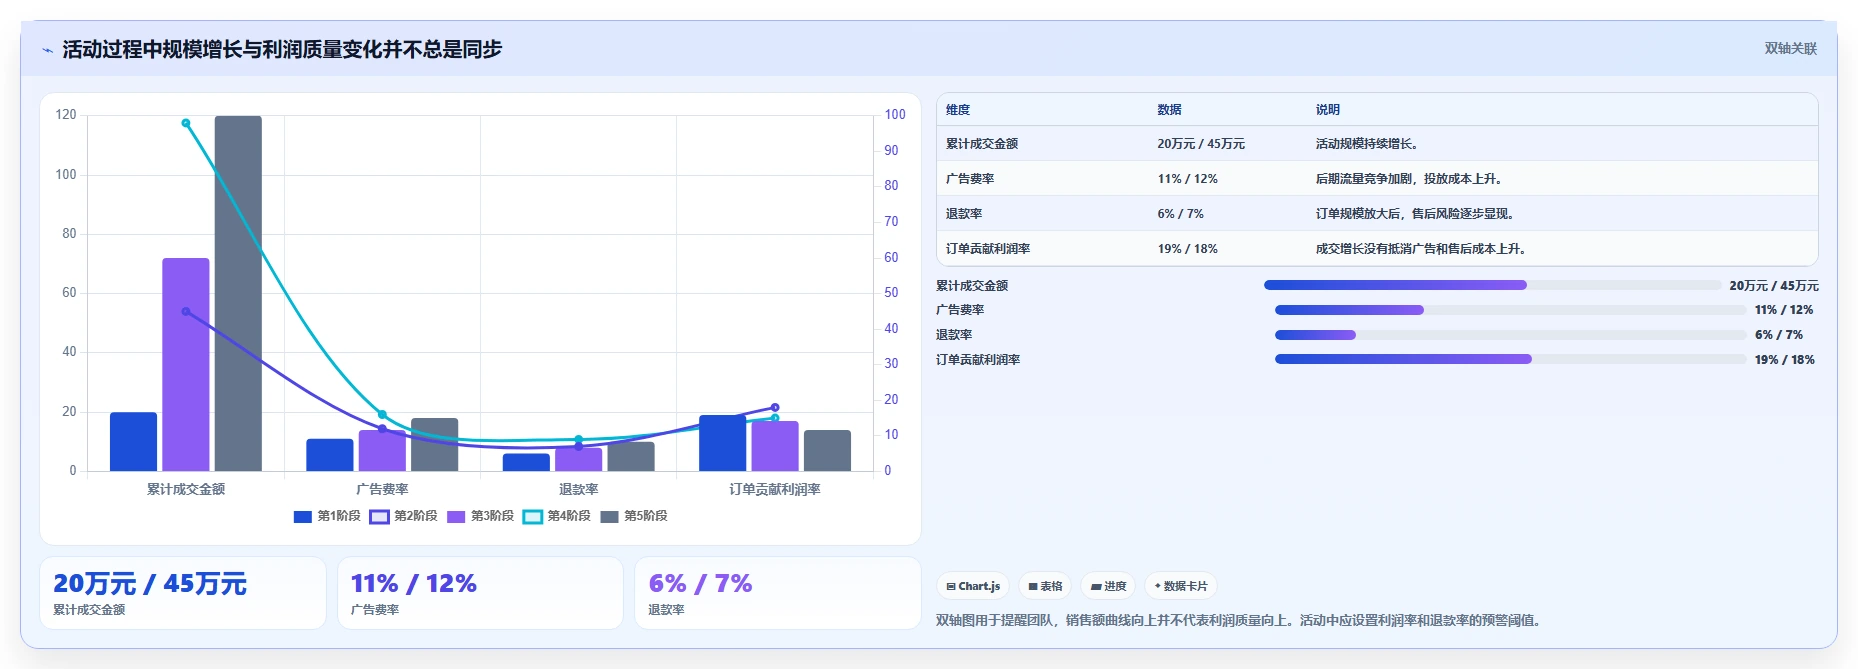This screenshot has width=1858, height=669.
Task: Click table cell 11% / 12%
Action: [x=1187, y=179]
